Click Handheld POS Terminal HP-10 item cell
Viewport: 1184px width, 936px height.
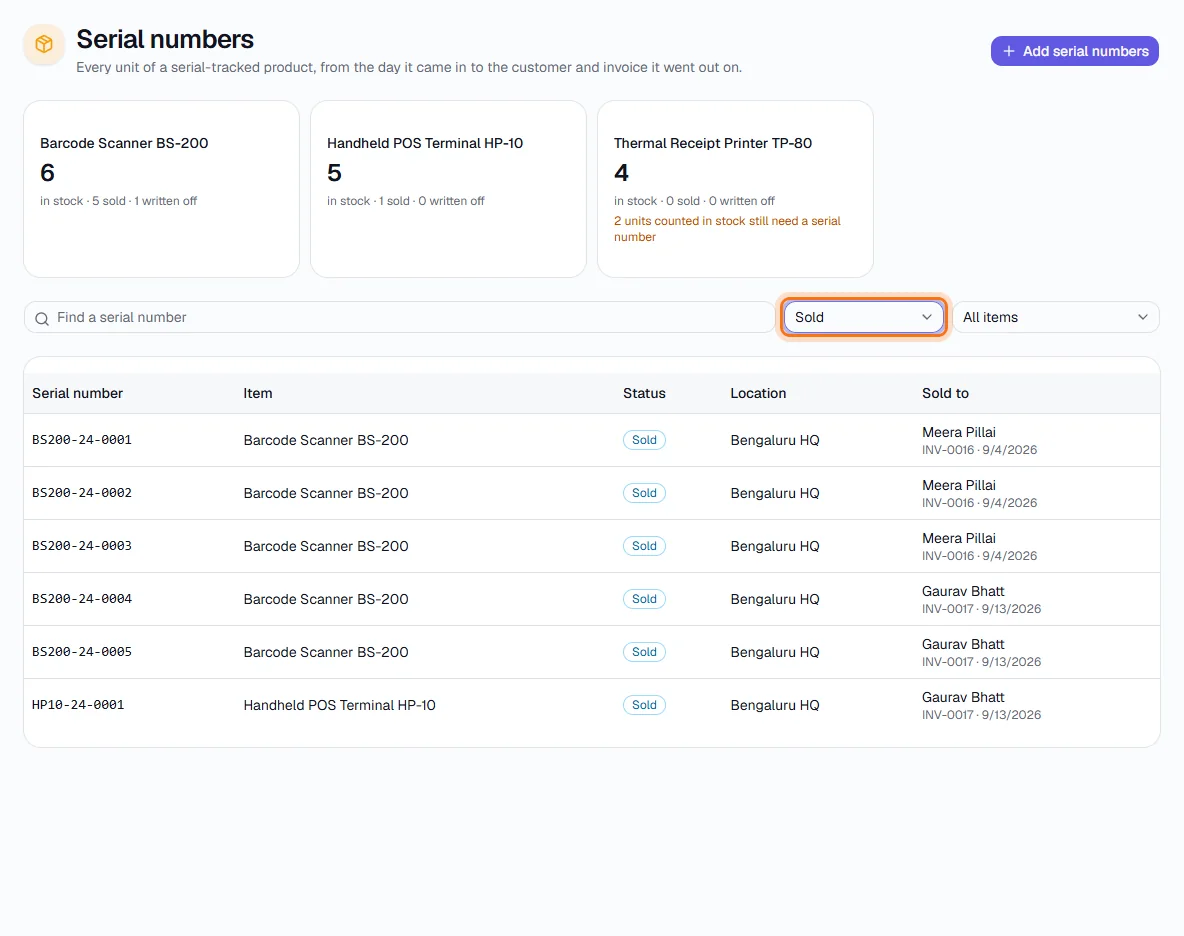(340, 705)
